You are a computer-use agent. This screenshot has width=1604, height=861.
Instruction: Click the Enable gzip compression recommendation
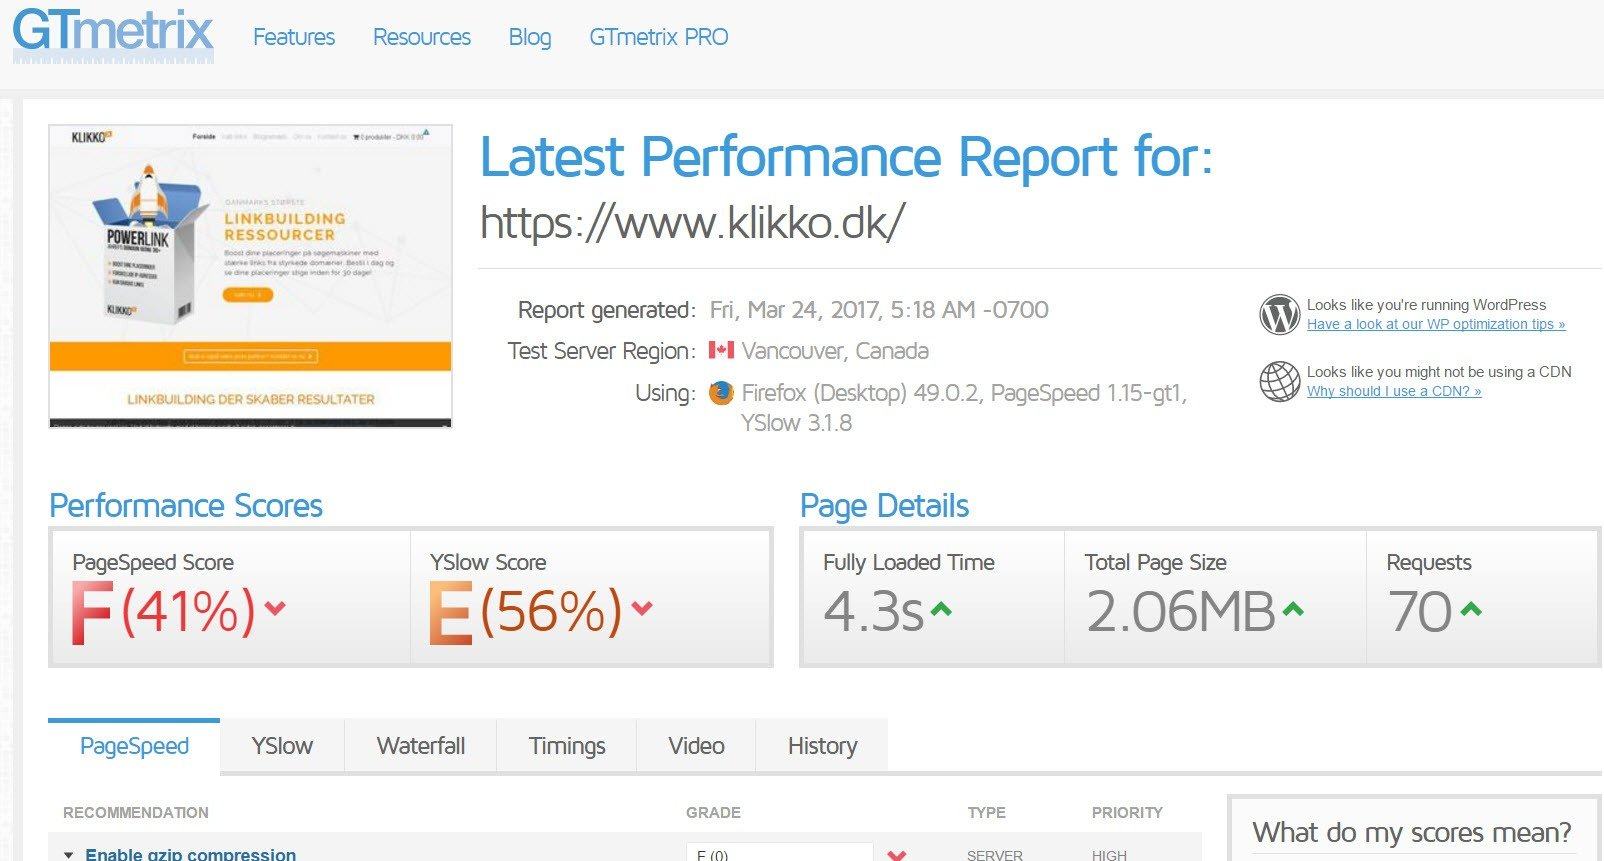click(191, 854)
